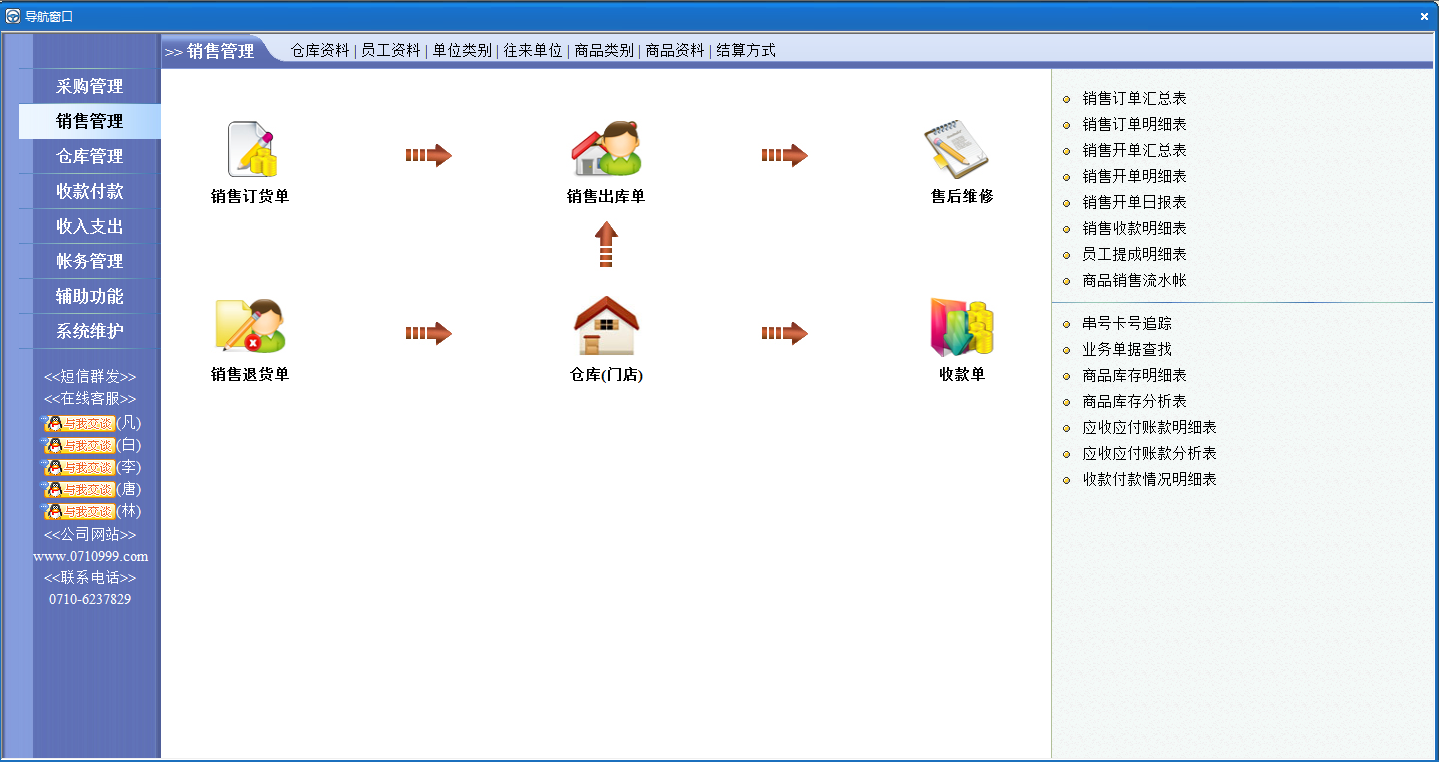Viewport: 1439px width, 762px height.
Task: Open 销售订单汇总表 report
Action: tap(1134, 98)
